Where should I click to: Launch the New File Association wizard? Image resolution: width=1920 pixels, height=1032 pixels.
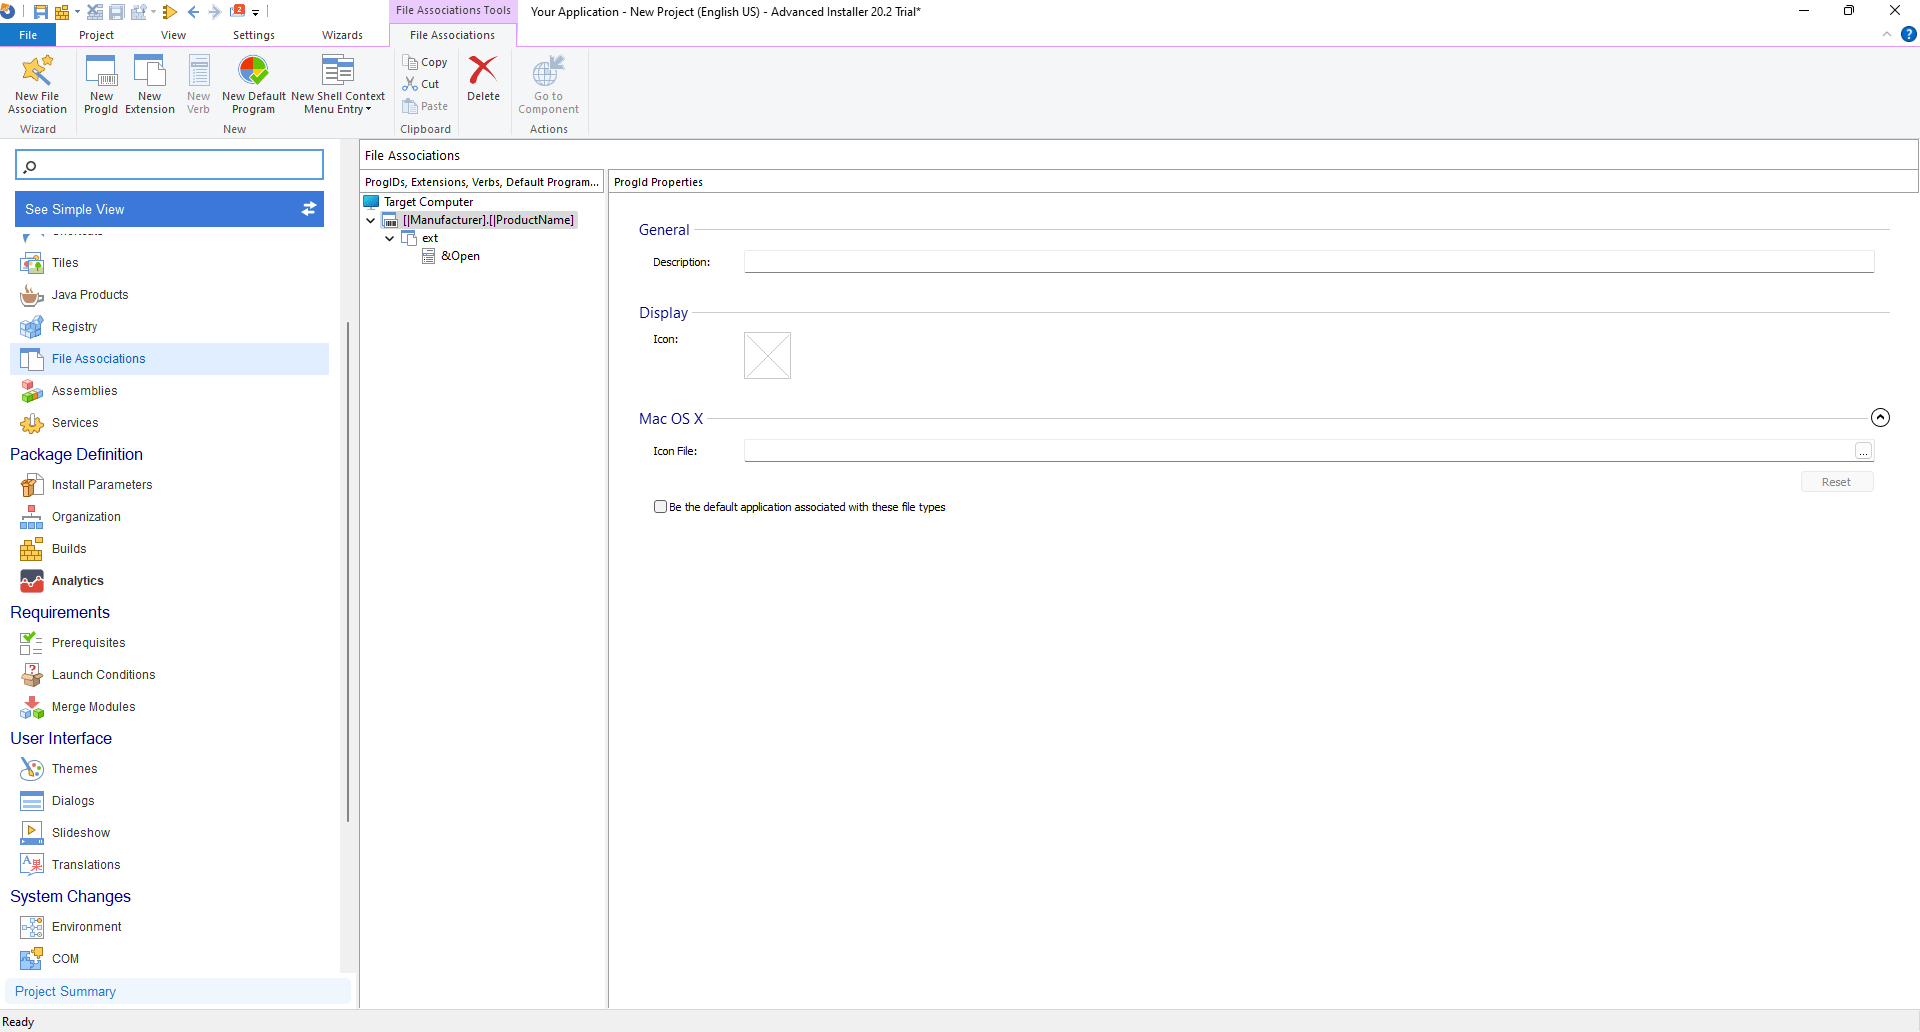click(38, 85)
